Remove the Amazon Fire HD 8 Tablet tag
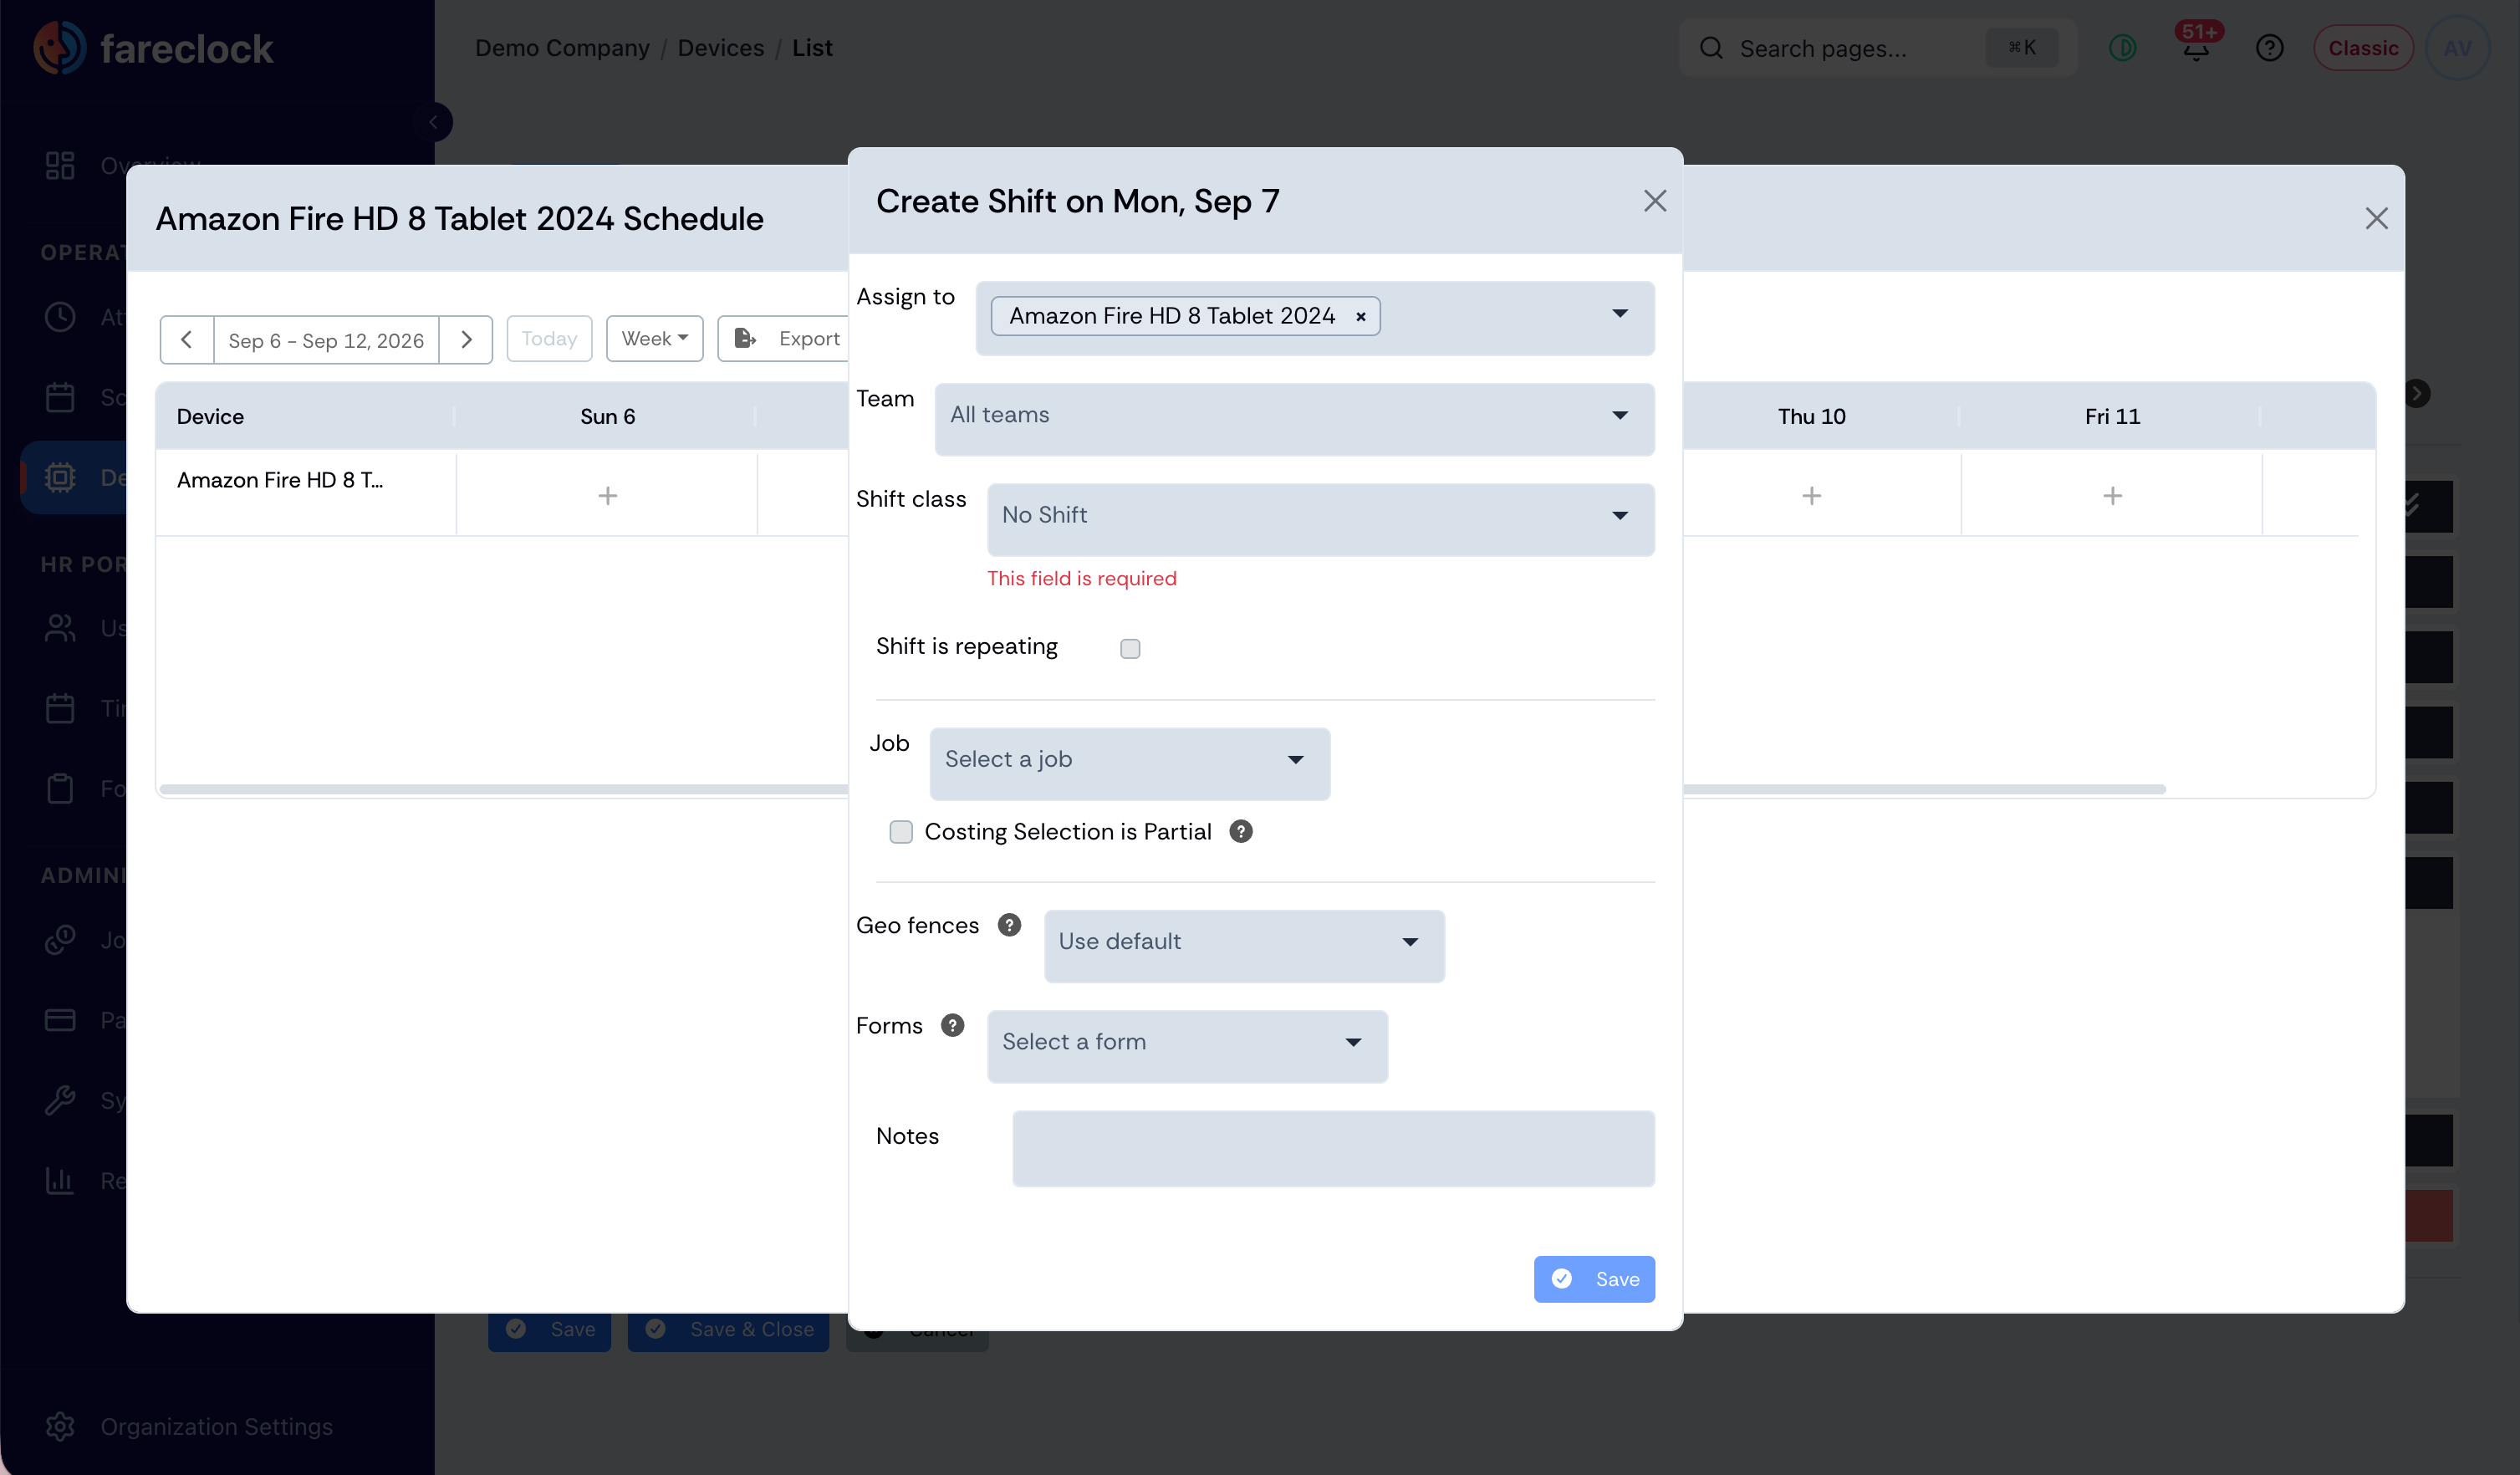 [1360, 316]
